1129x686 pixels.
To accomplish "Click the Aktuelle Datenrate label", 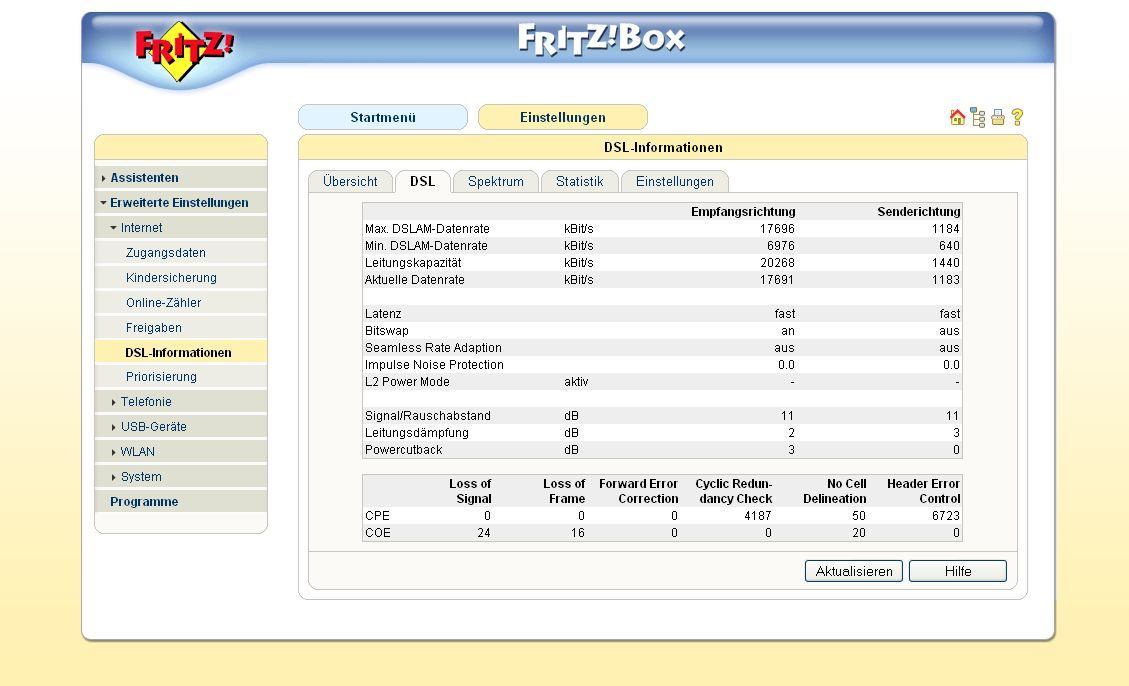I will (414, 280).
